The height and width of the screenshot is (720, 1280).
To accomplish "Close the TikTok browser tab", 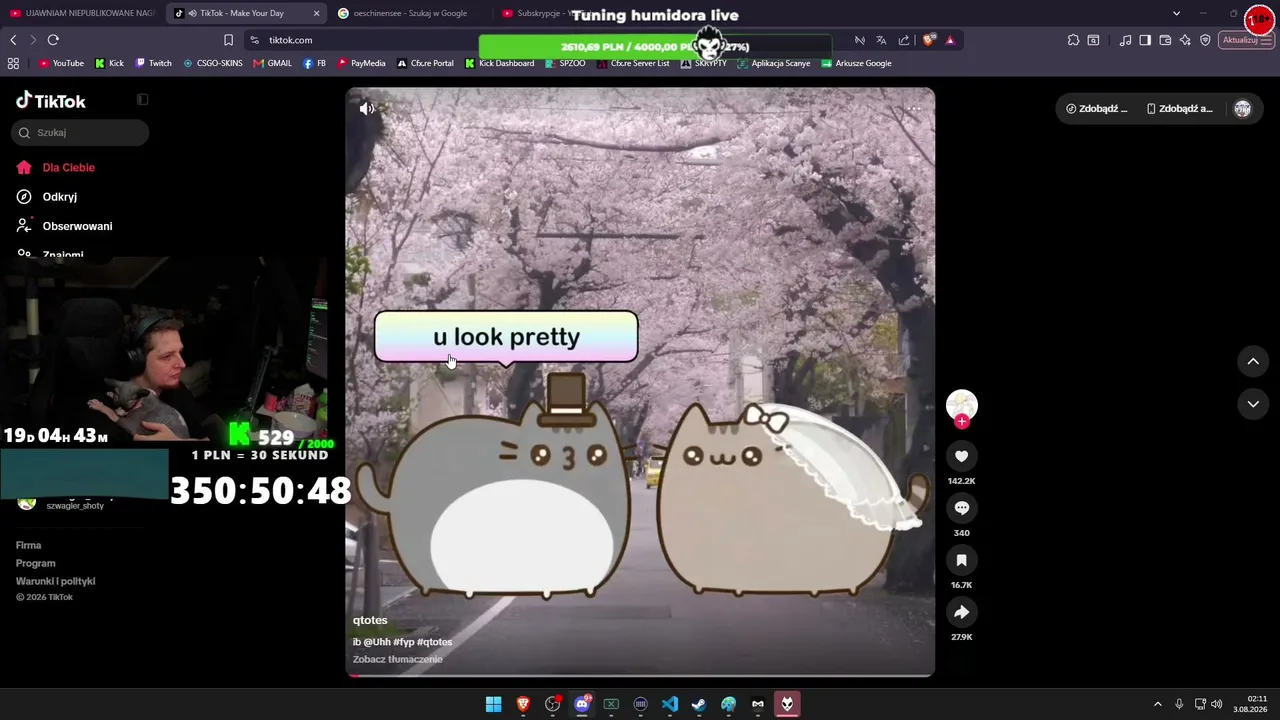I will click(x=317, y=13).
